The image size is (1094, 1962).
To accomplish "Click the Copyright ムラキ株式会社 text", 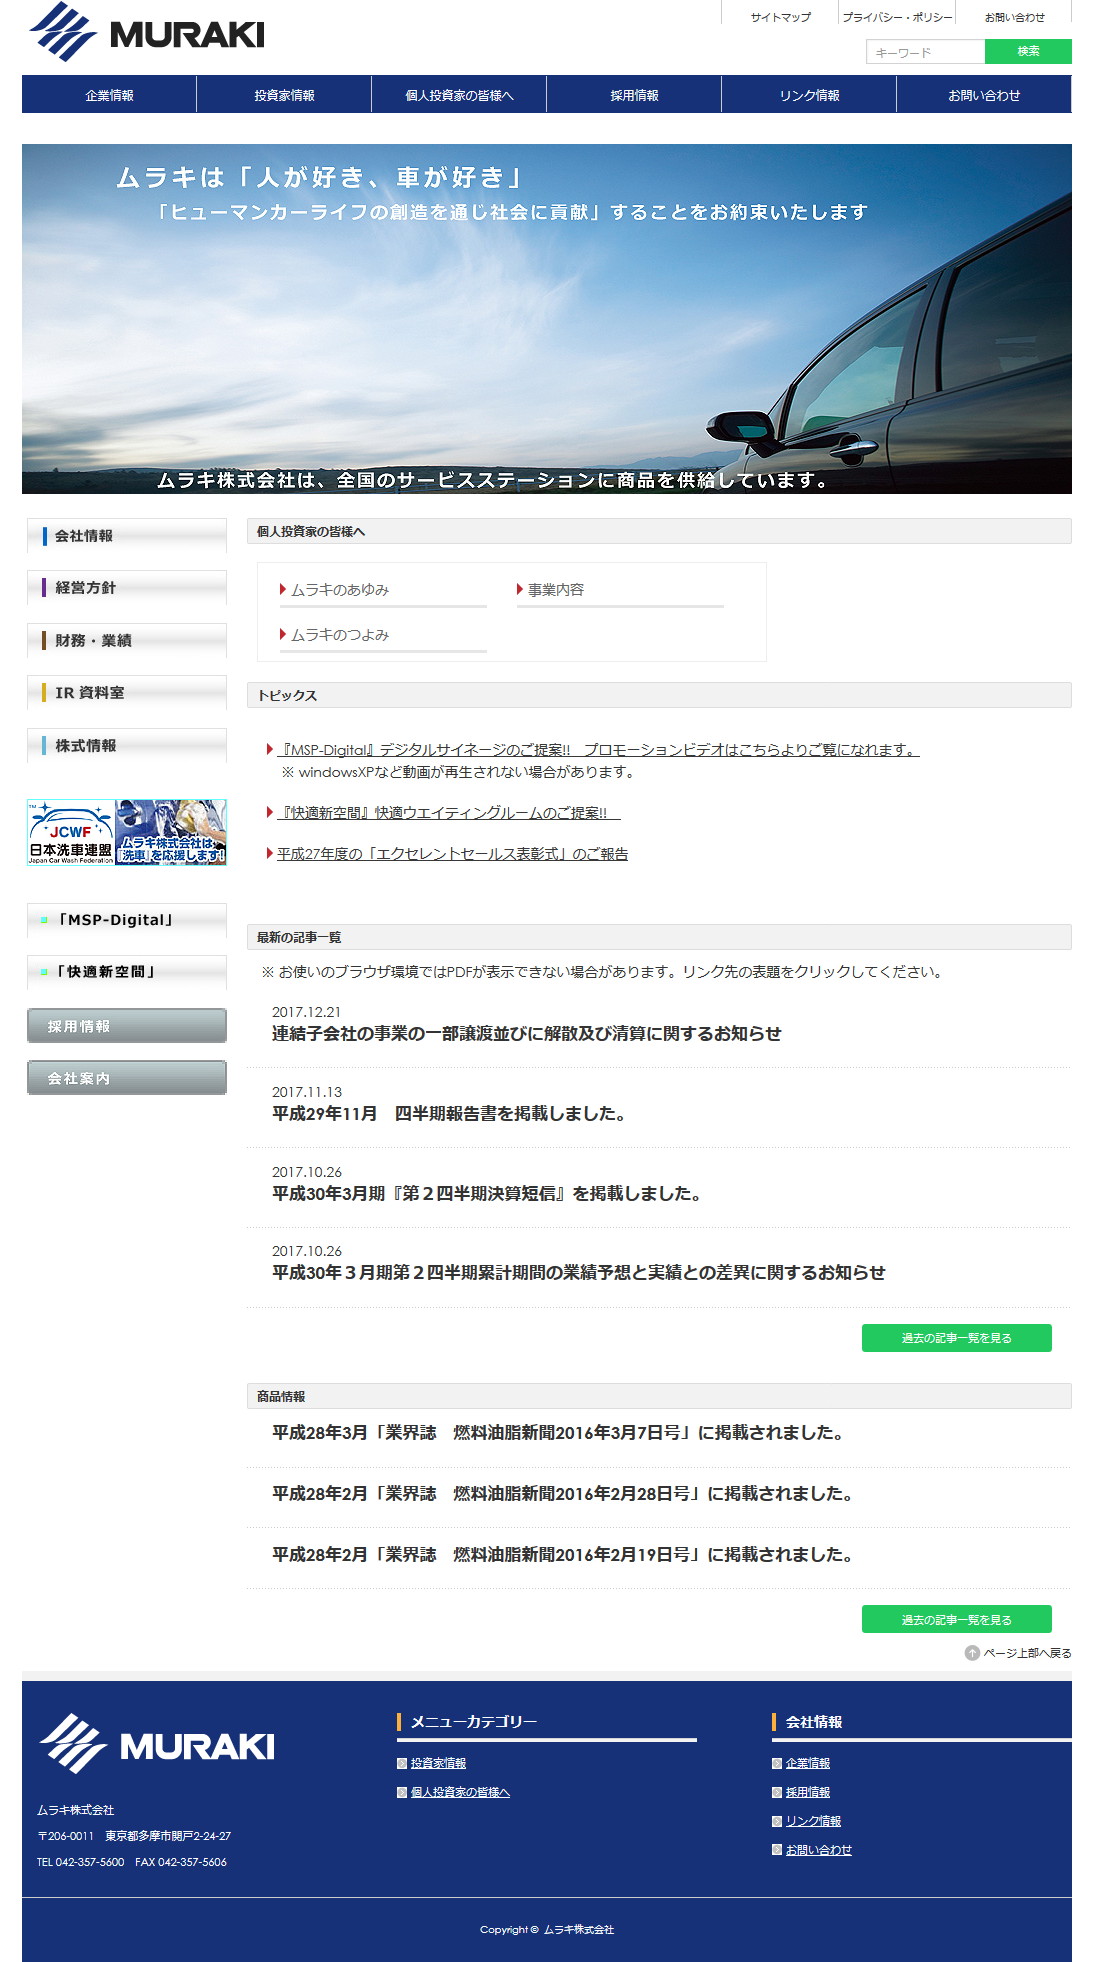I will coord(547,1930).
